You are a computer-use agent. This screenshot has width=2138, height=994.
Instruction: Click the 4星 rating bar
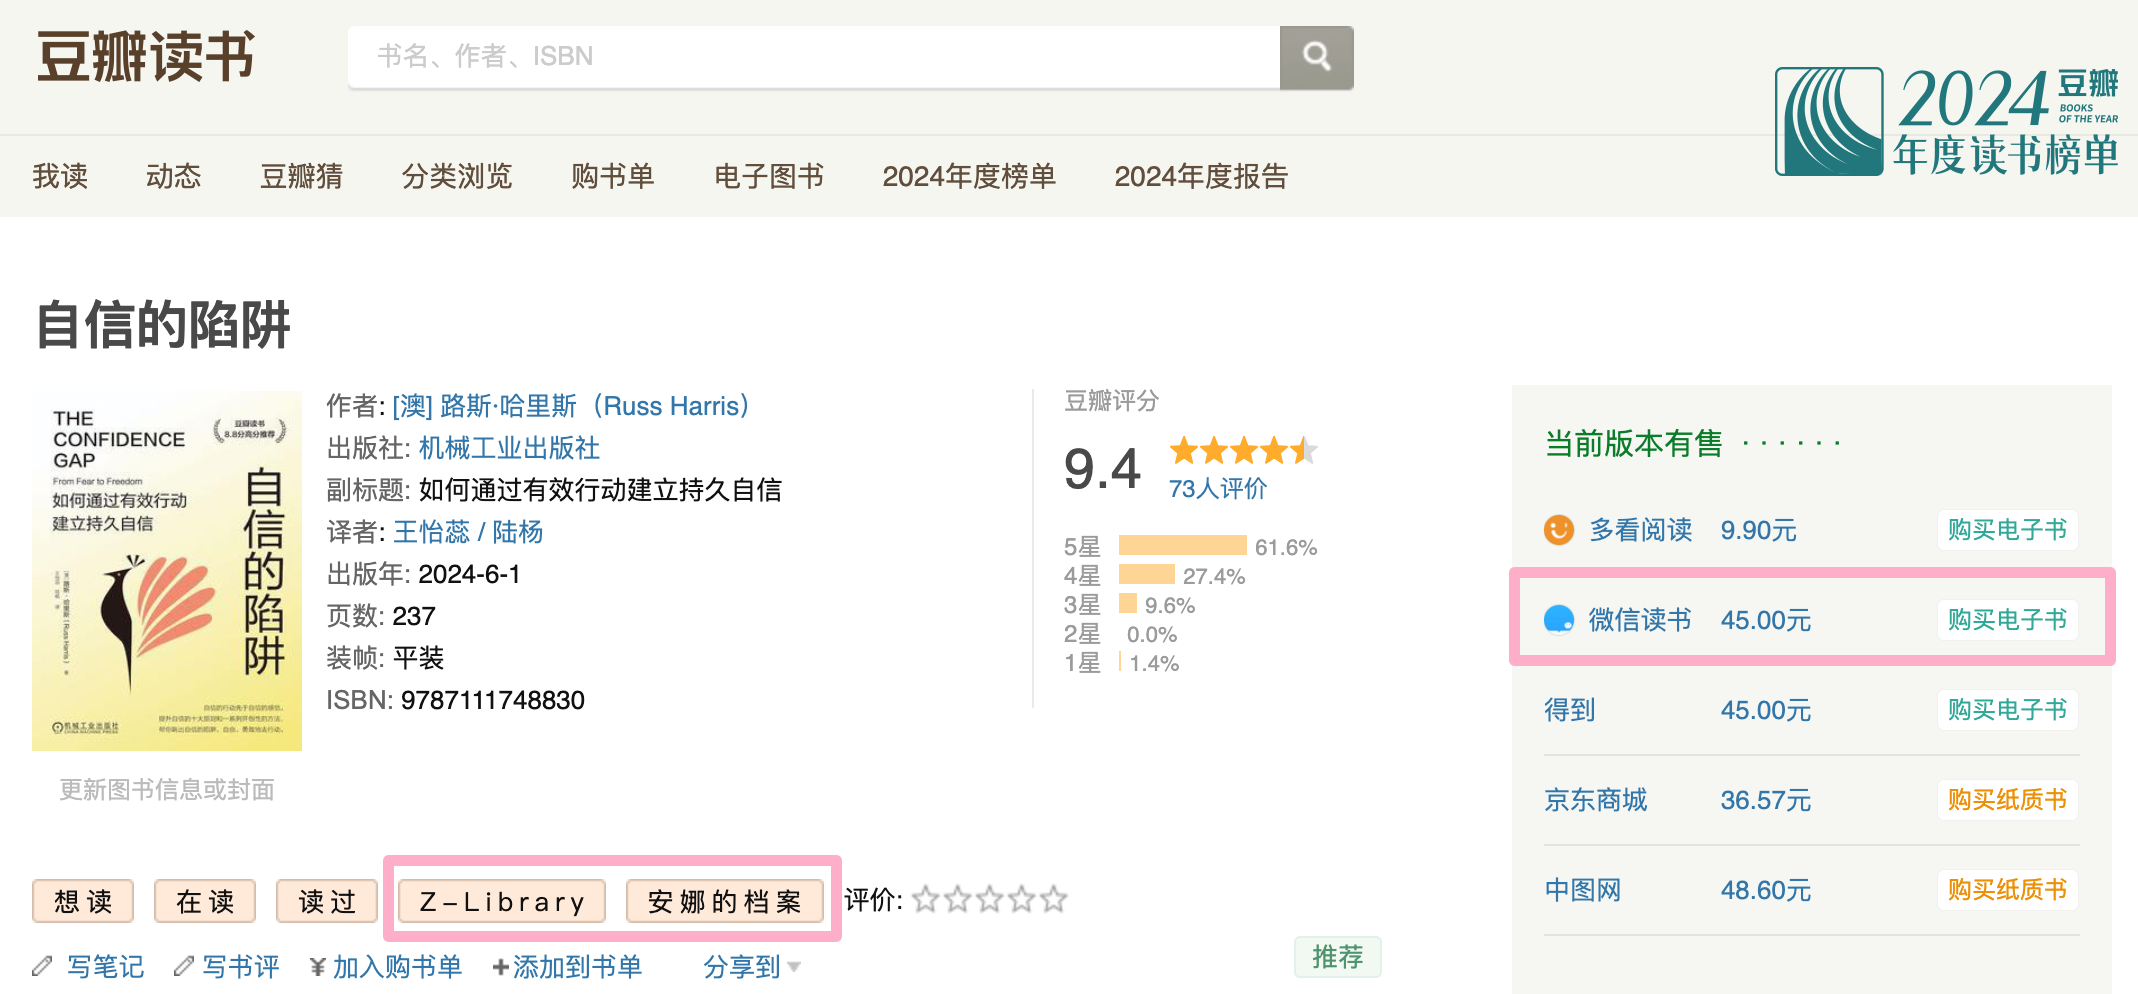coord(1147,575)
